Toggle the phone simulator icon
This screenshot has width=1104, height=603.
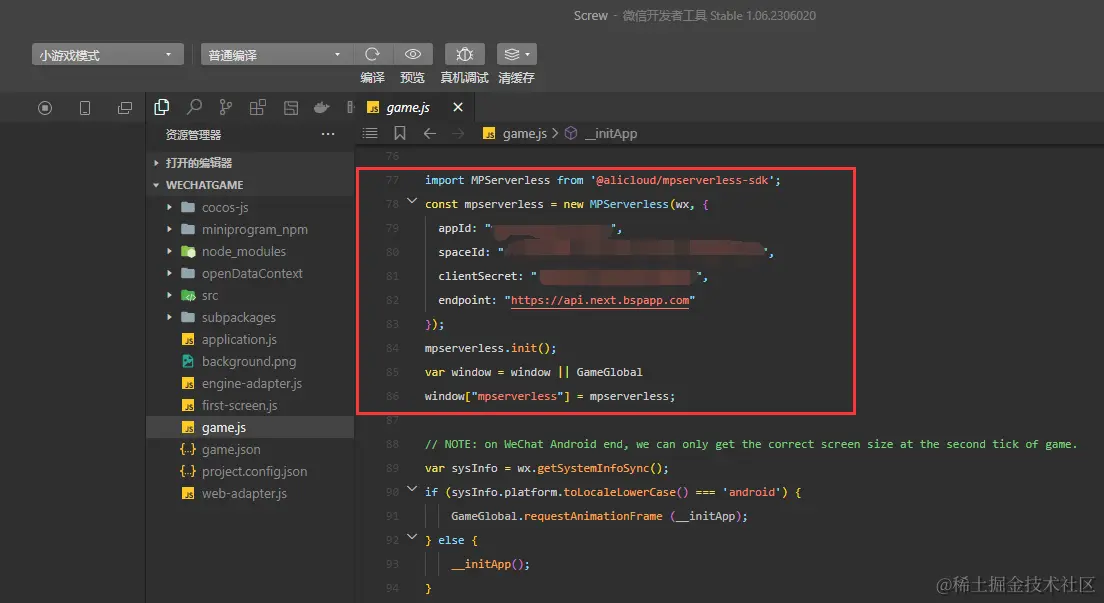click(x=84, y=108)
